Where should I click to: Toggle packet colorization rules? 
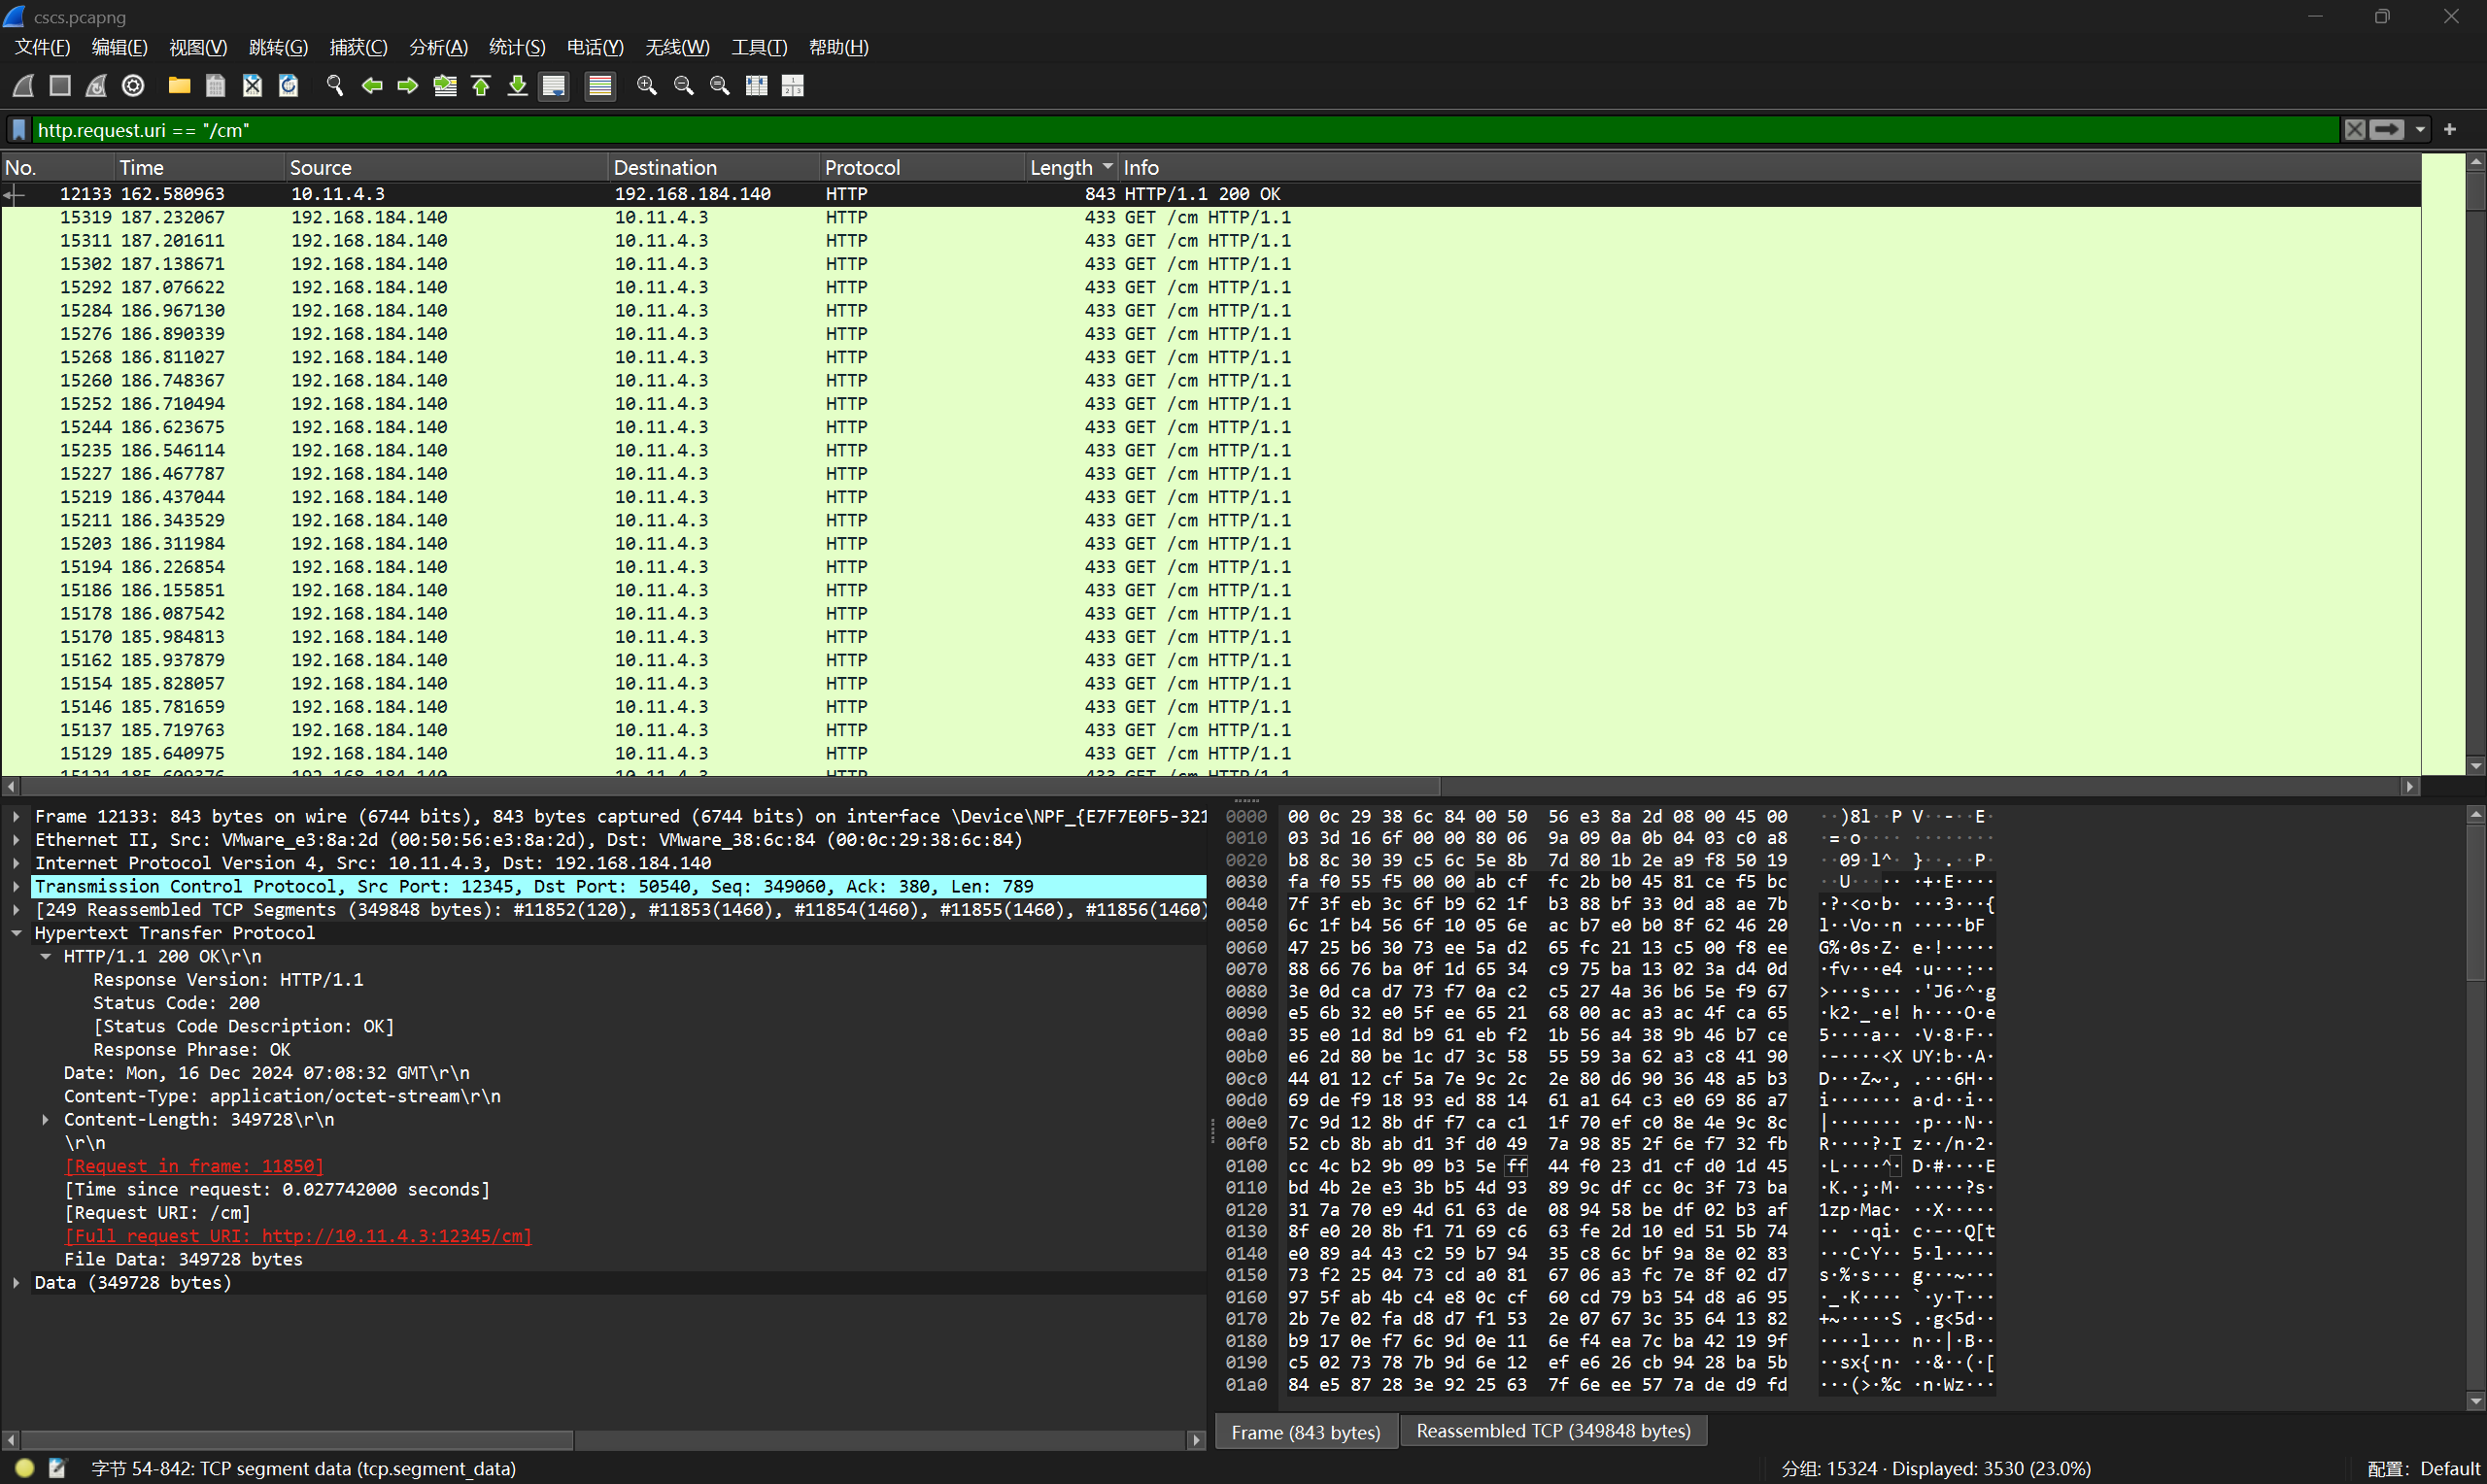pos(600,86)
